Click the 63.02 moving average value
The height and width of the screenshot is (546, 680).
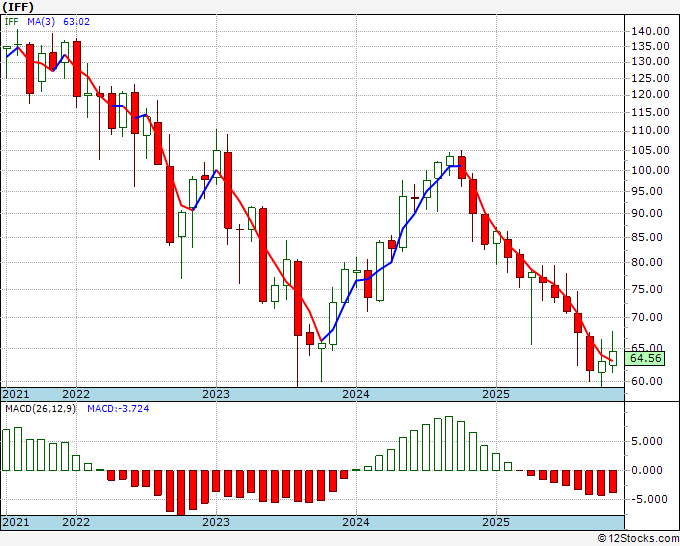pos(76,21)
